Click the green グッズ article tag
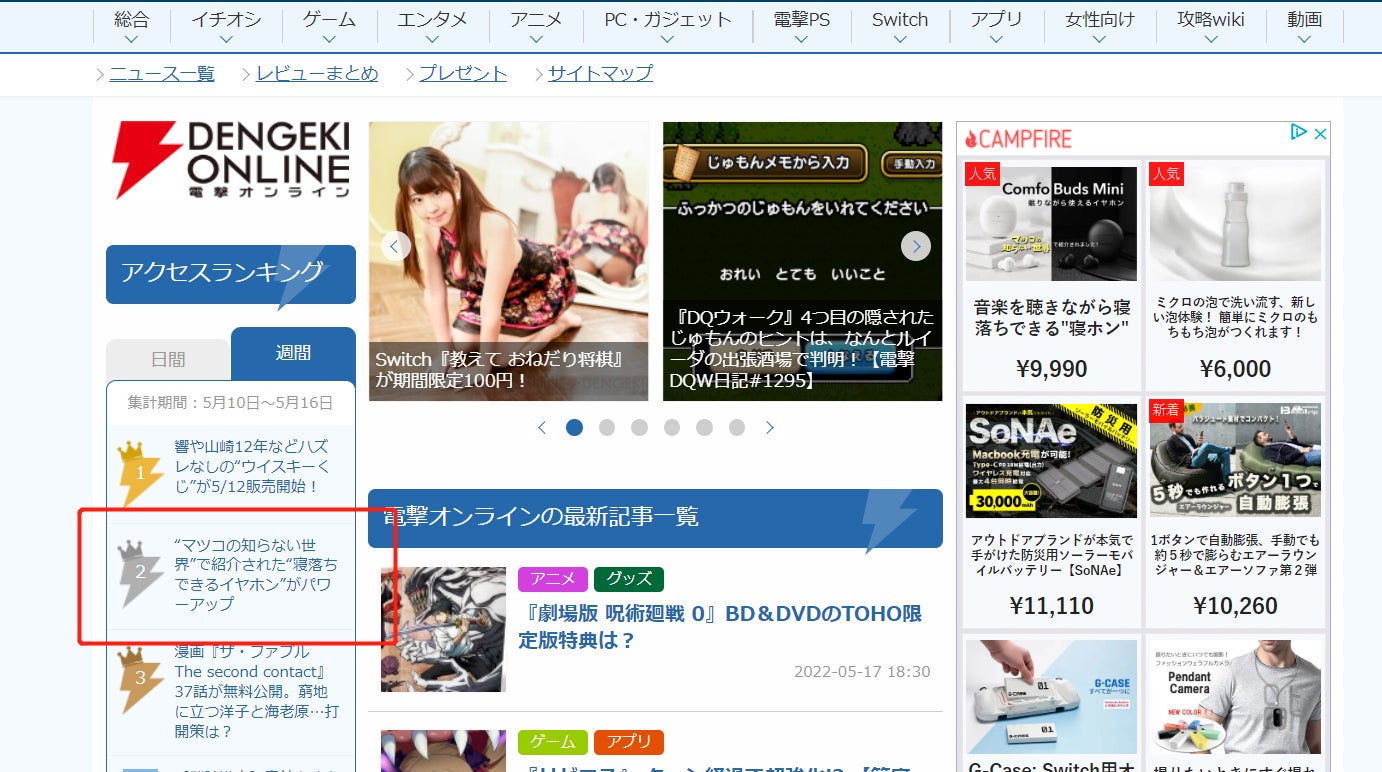 tap(629, 579)
